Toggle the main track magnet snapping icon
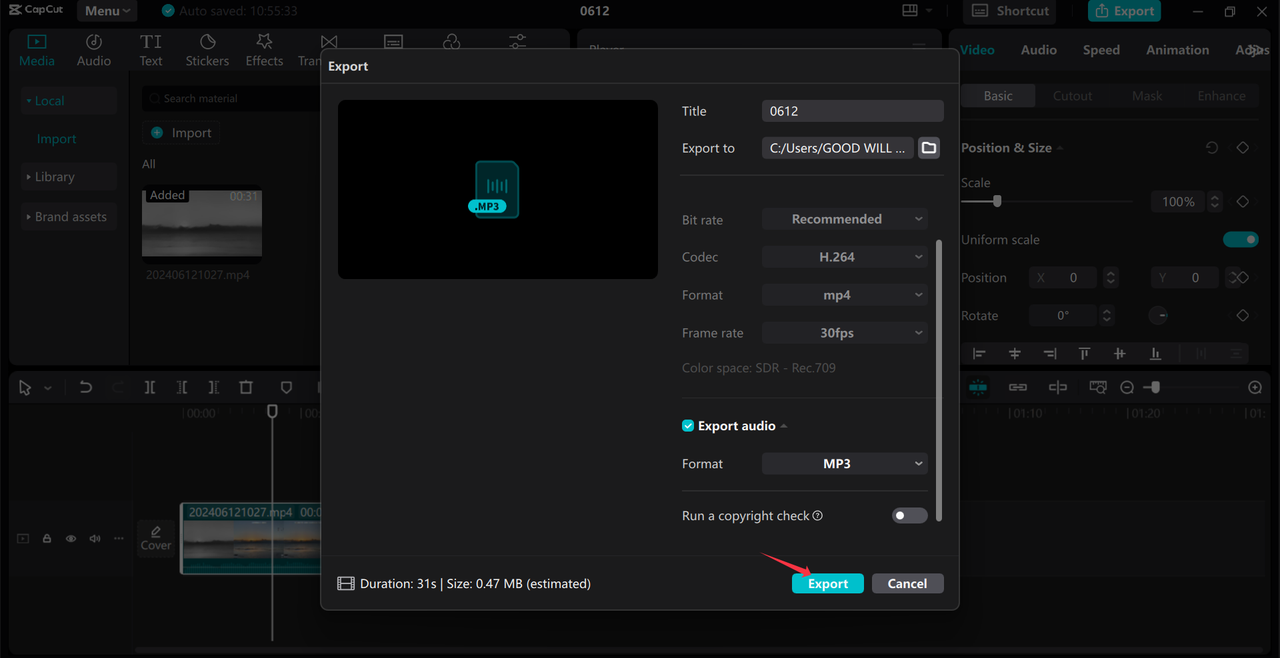The image size is (1280, 658). [x=978, y=387]
